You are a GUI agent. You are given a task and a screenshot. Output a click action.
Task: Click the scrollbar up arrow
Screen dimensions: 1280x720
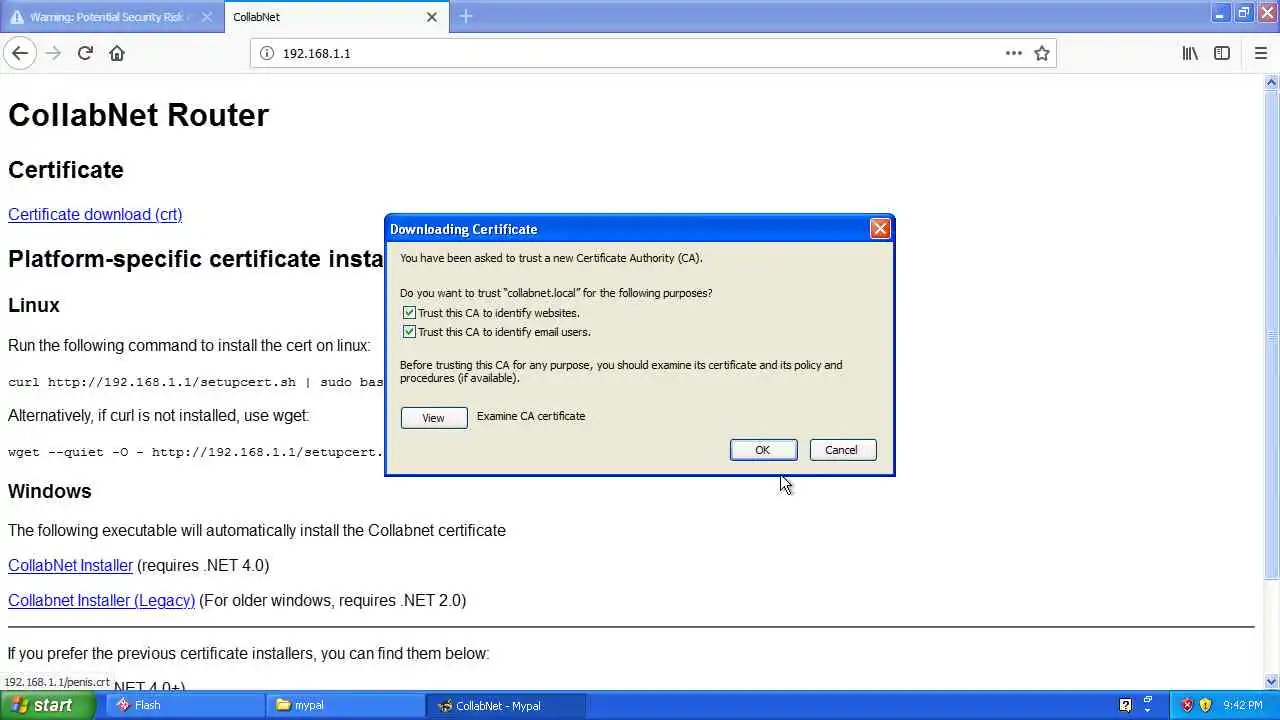coord(1271,82)
